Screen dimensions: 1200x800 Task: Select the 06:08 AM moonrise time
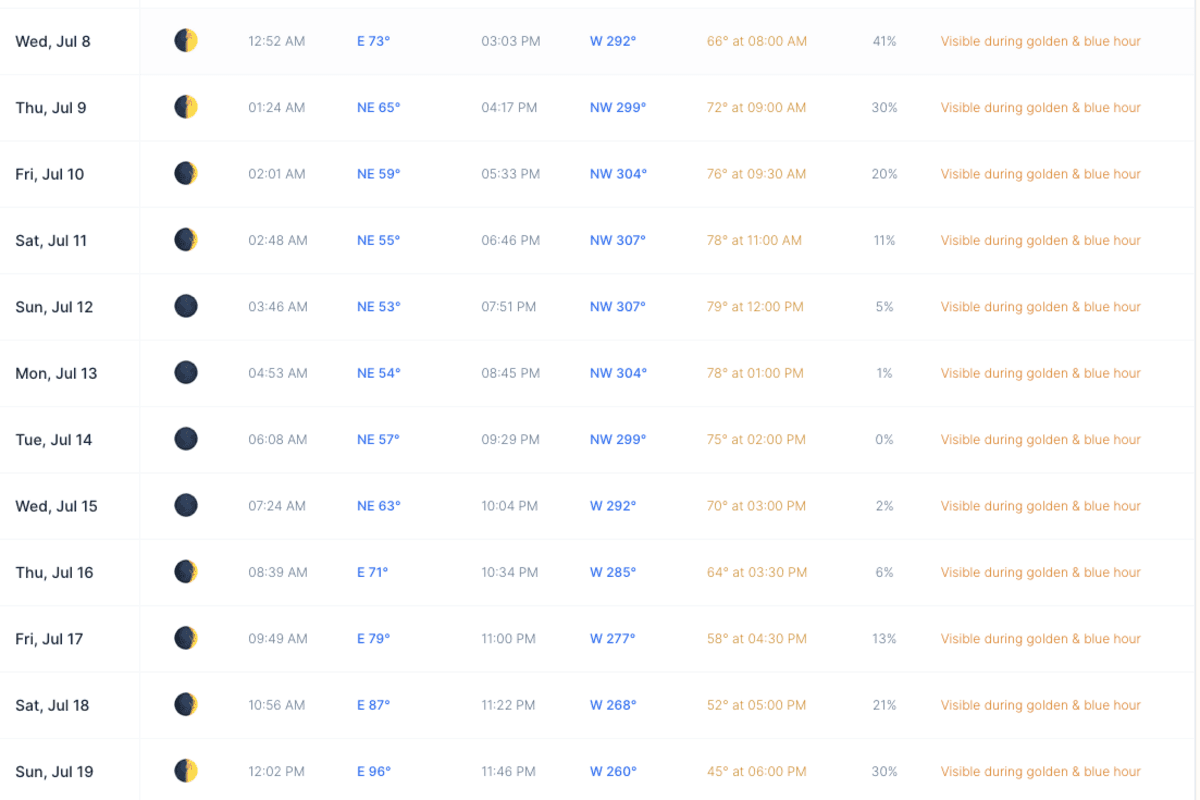click(277, 439)
